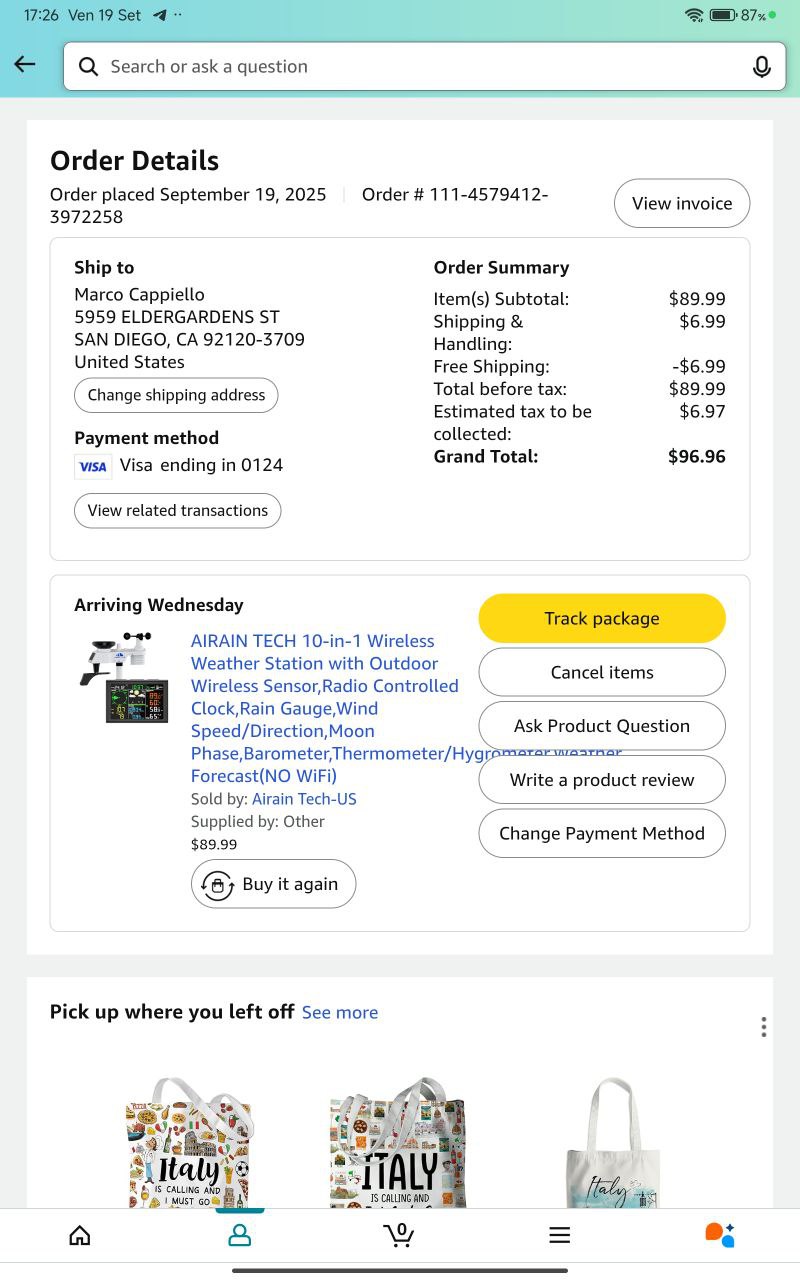Tap the yellow Track package button
The width and height of the screenshot is (800, 1280).
602,618
